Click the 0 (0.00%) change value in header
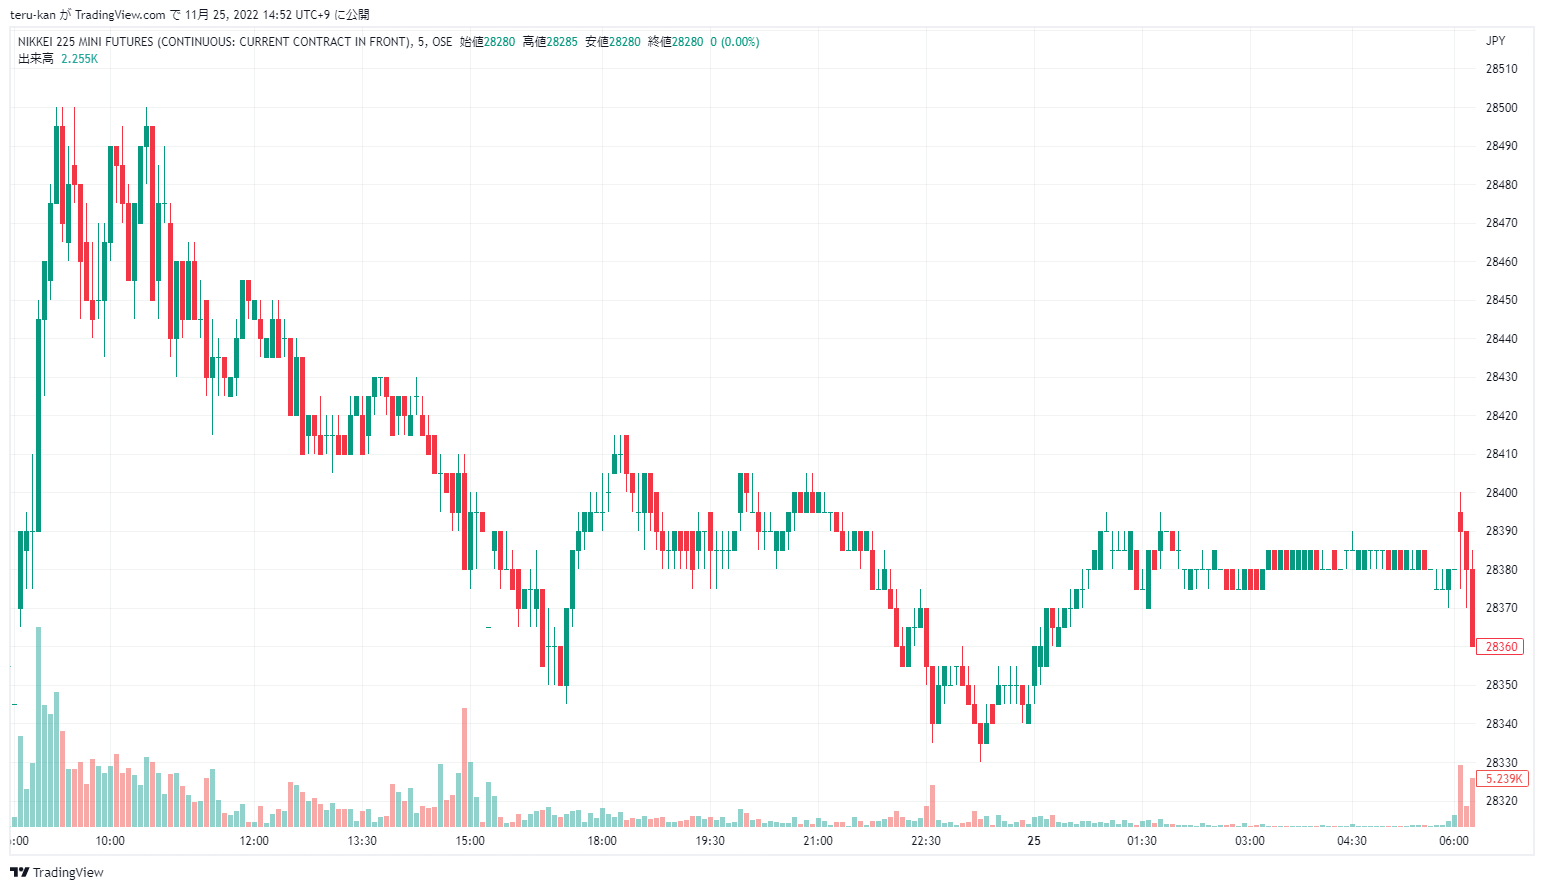This screenshot has height=890, width=1544. click(x=735, y=42)
